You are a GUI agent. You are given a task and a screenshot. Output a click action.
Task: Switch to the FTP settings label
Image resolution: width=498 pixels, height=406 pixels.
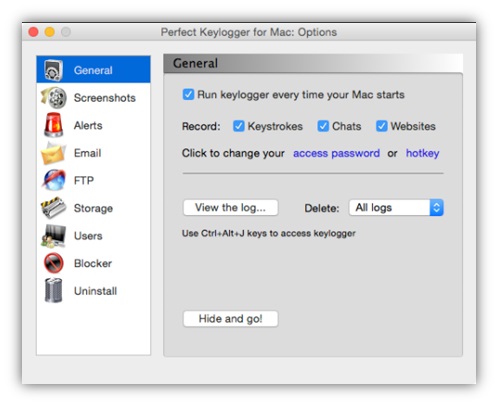pyautogui.click(x=84, y=180)
